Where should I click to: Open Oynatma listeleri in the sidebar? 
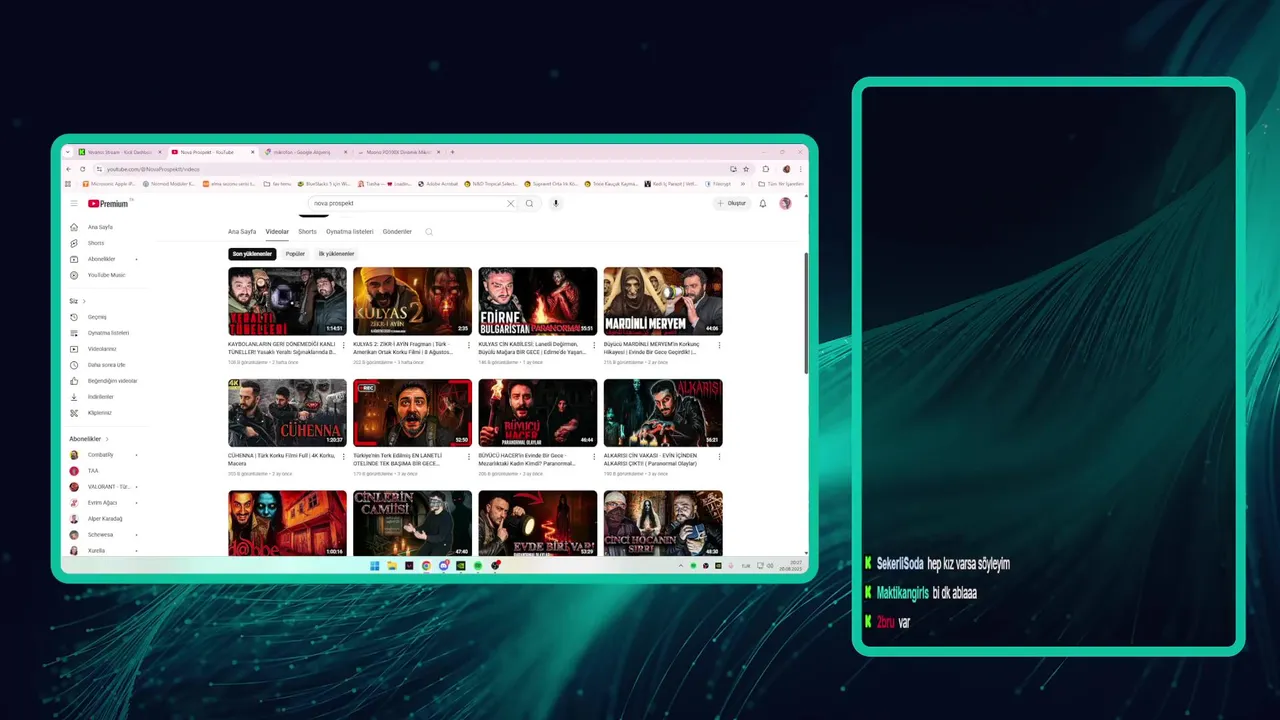pyautogui.click(x=108, y=333)
